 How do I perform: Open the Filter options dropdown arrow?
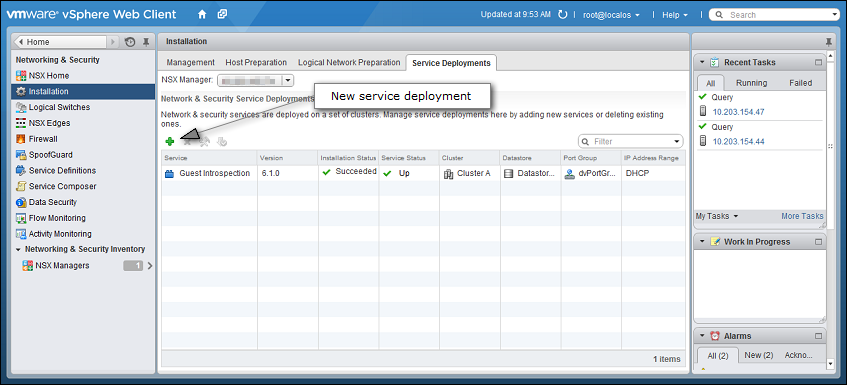click(676, 141)
